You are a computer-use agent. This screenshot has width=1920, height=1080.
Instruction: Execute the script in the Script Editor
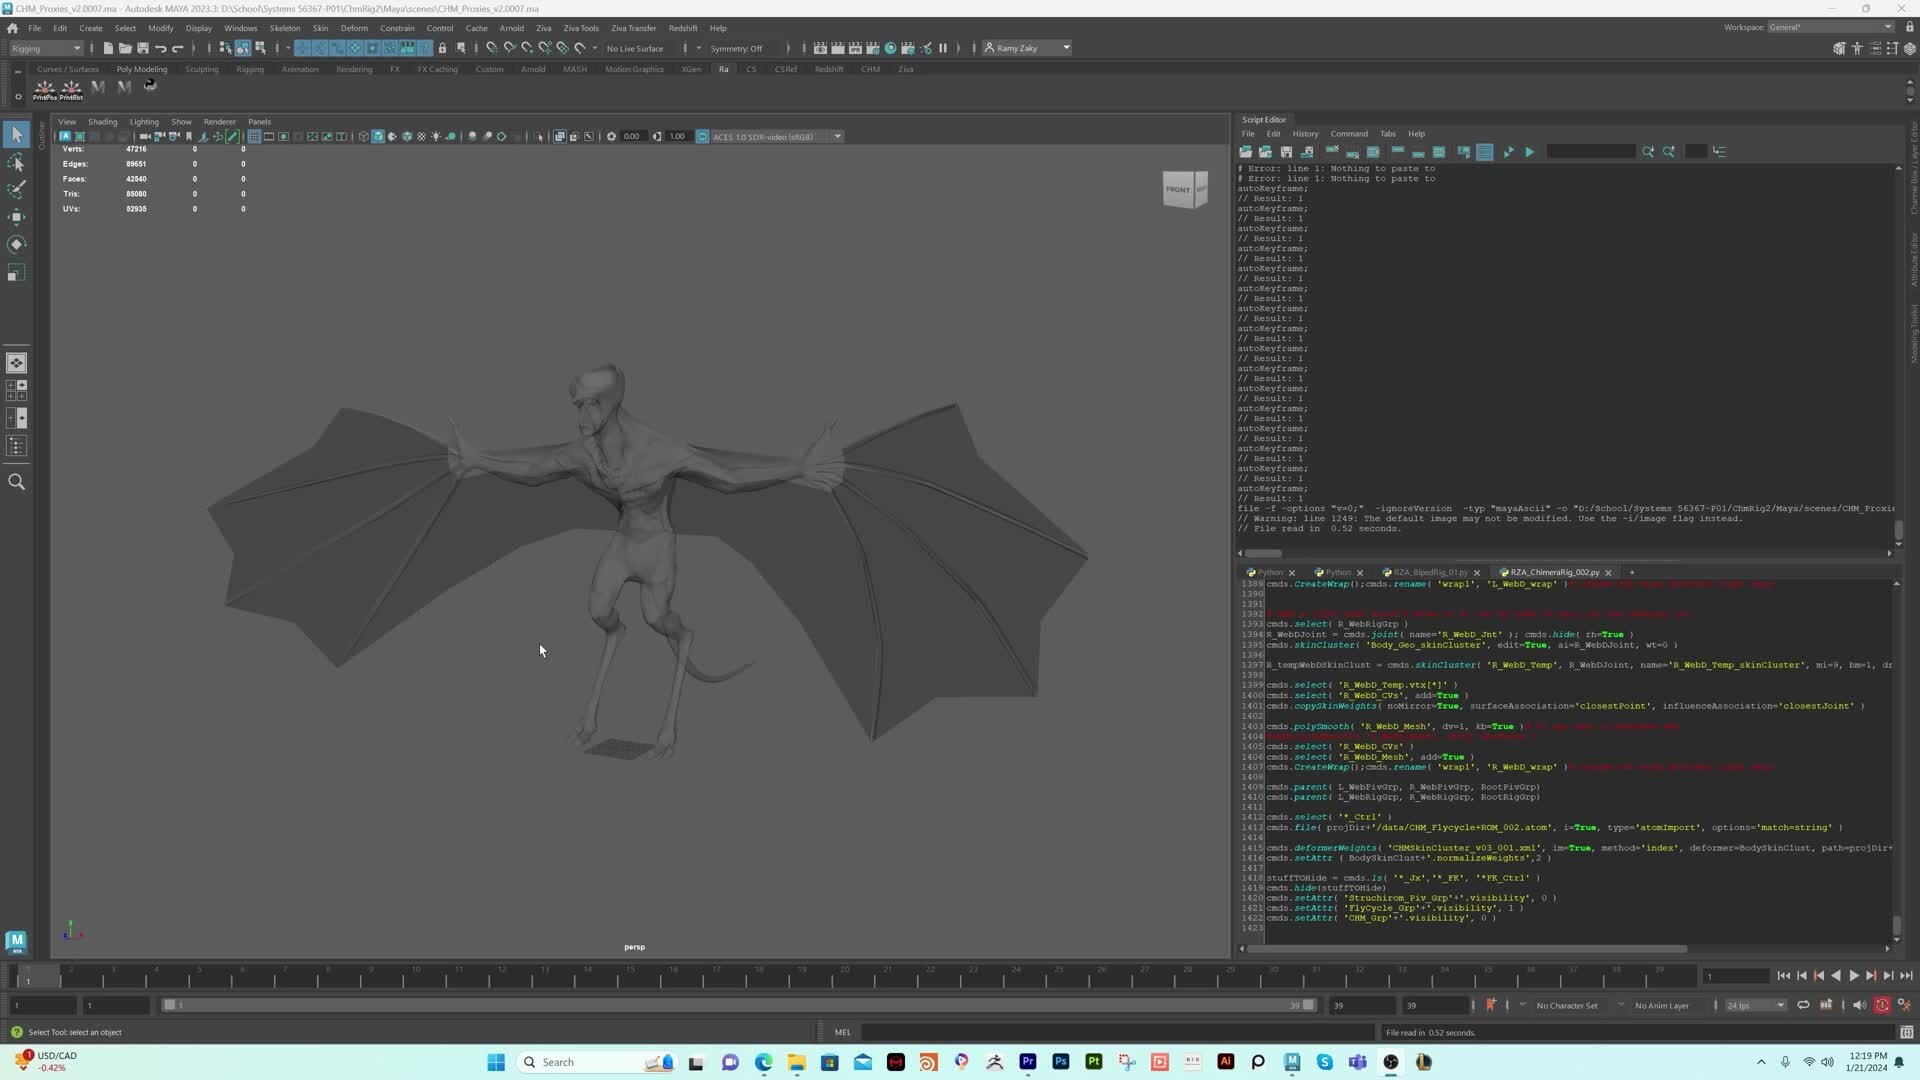pos(1529,152)
